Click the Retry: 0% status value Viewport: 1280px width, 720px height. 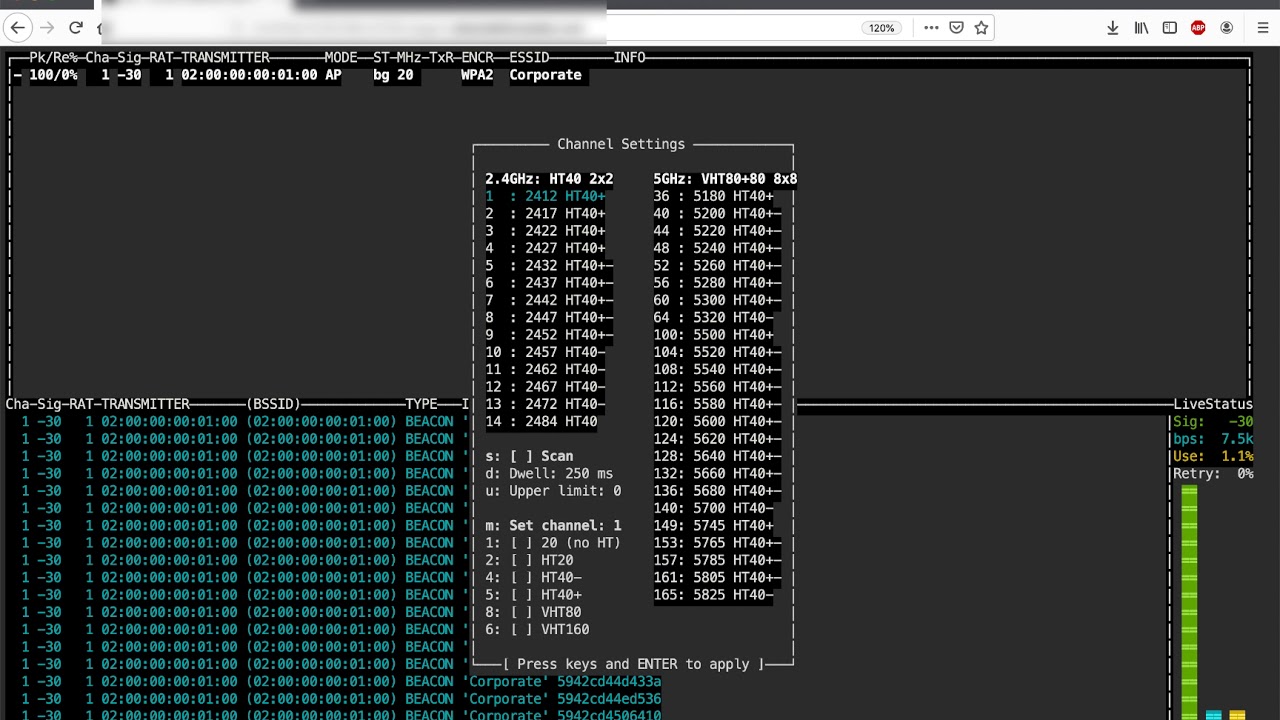point(1213,473)
